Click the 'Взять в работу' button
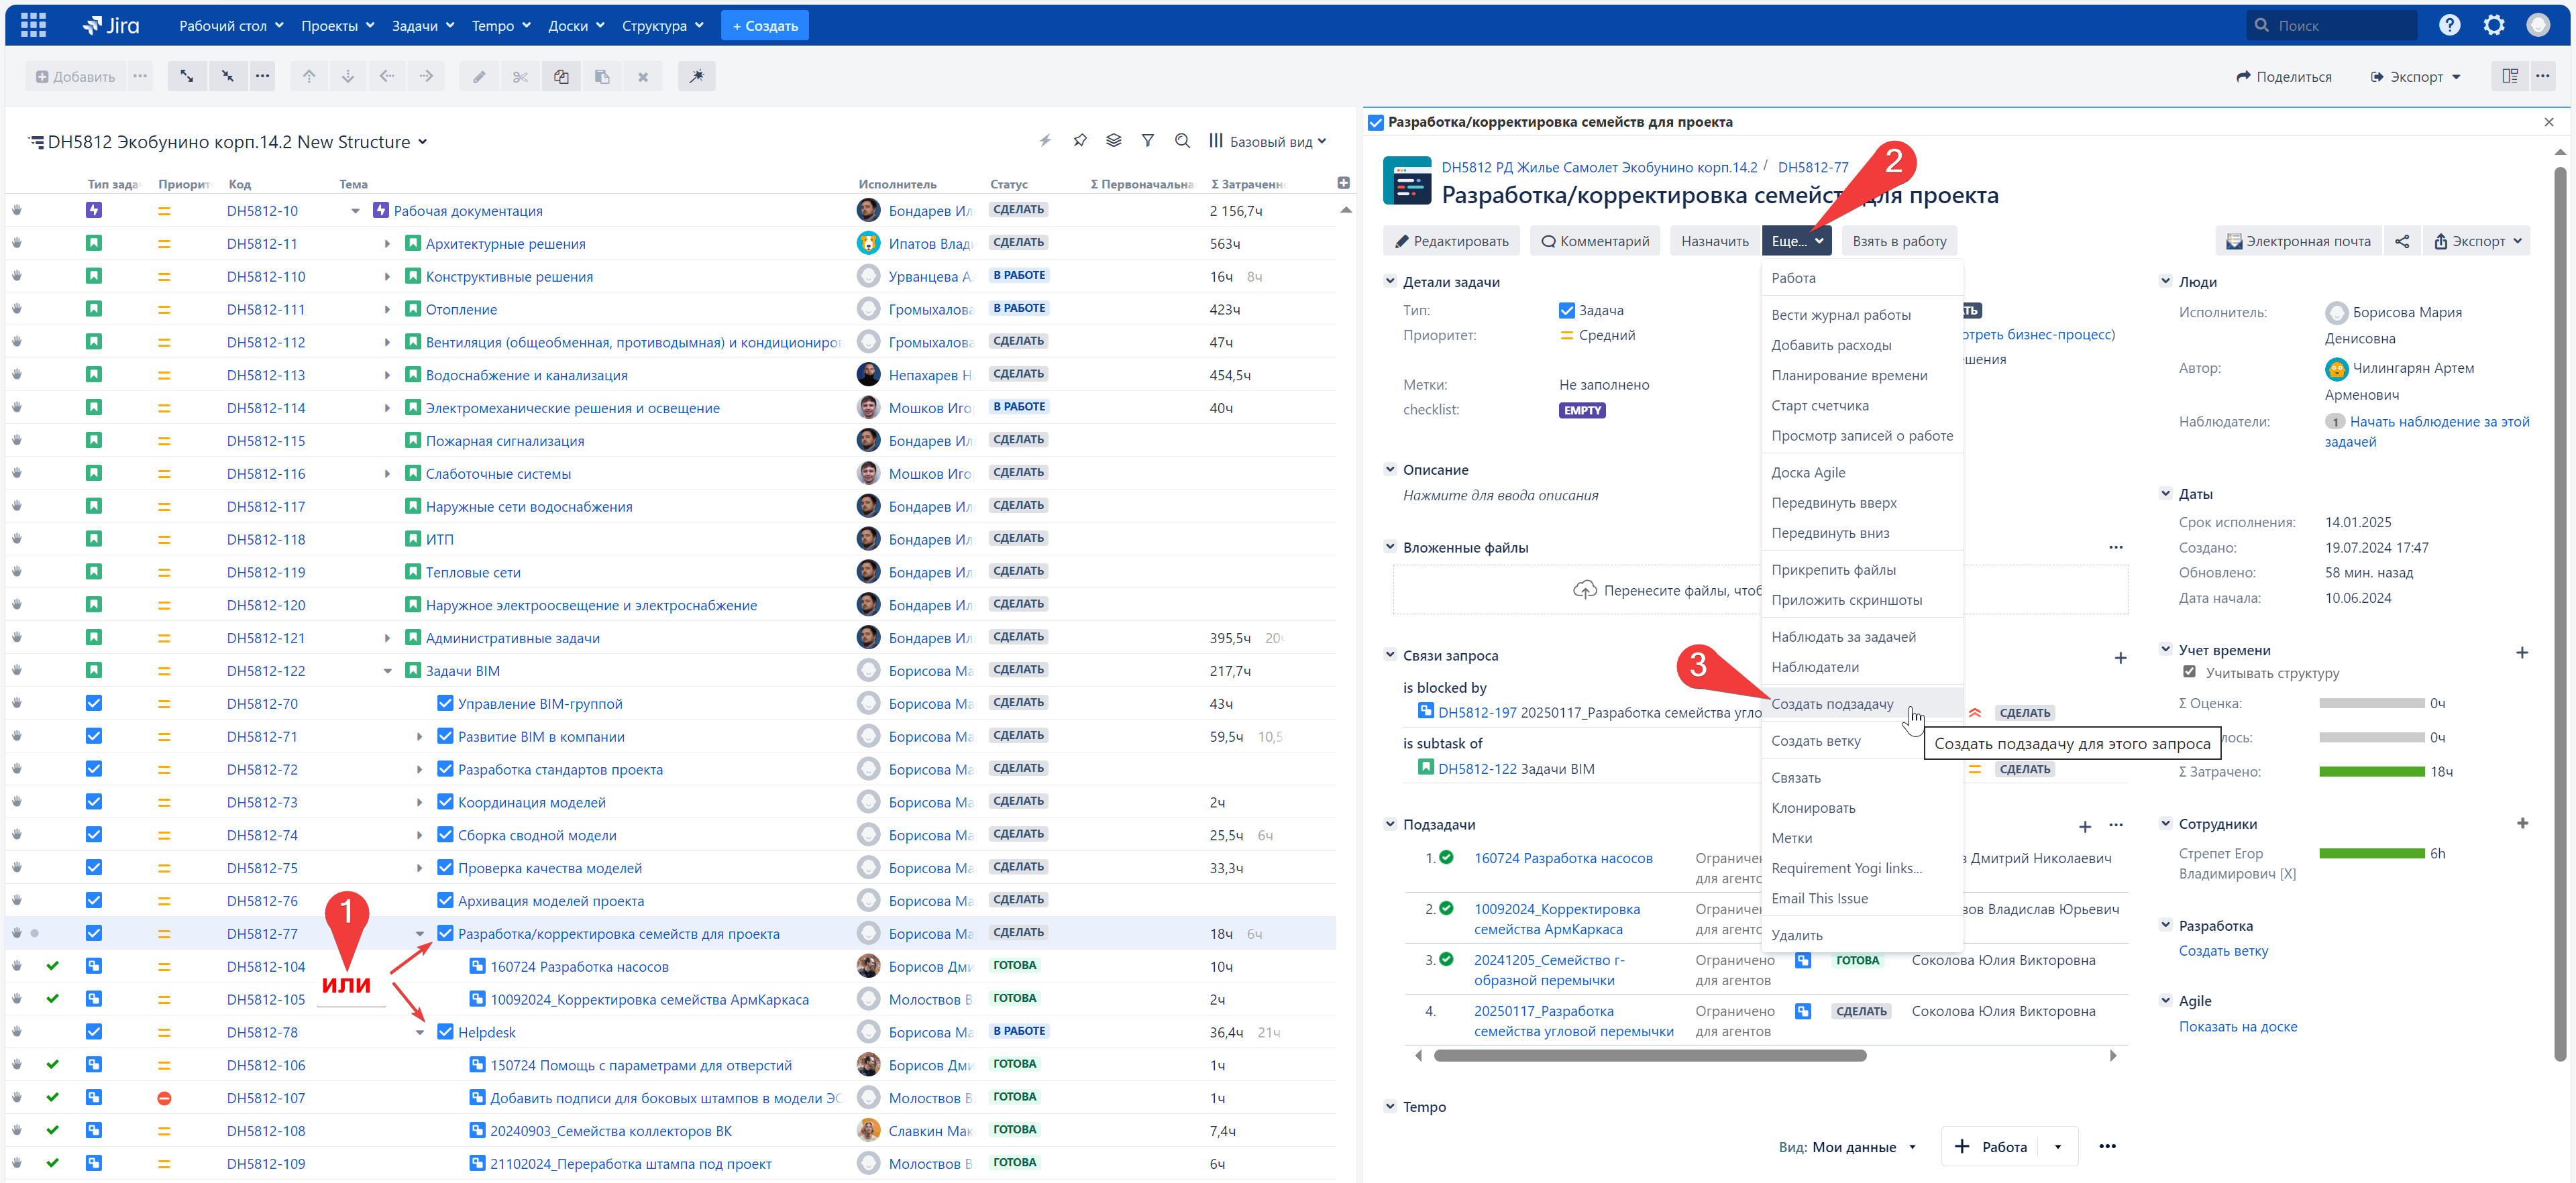The width and height of the screenshot is (2576, 1183). [1899, 241]
